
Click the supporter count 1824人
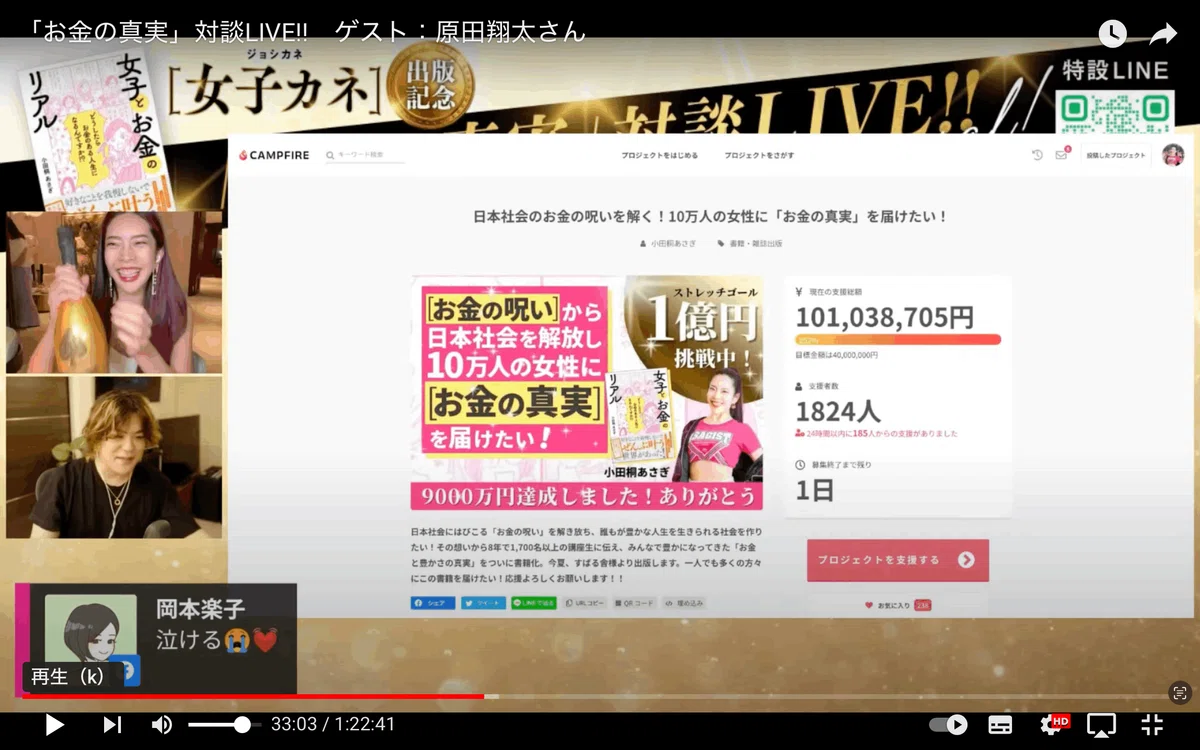tap(838, 411)
